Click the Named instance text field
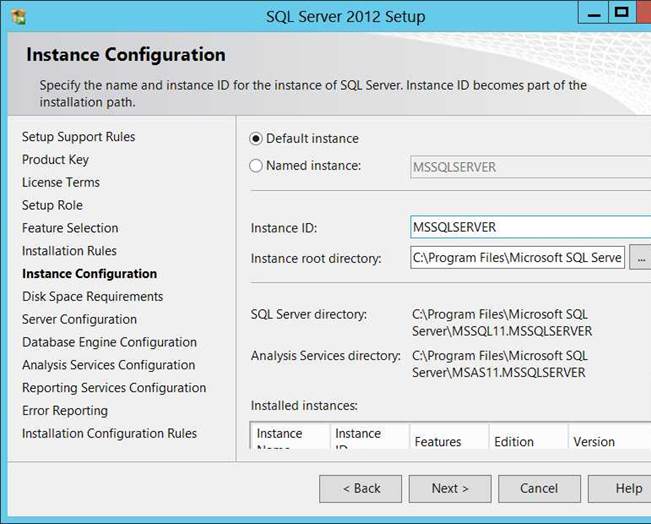The image size is (651, 524). 530,167
